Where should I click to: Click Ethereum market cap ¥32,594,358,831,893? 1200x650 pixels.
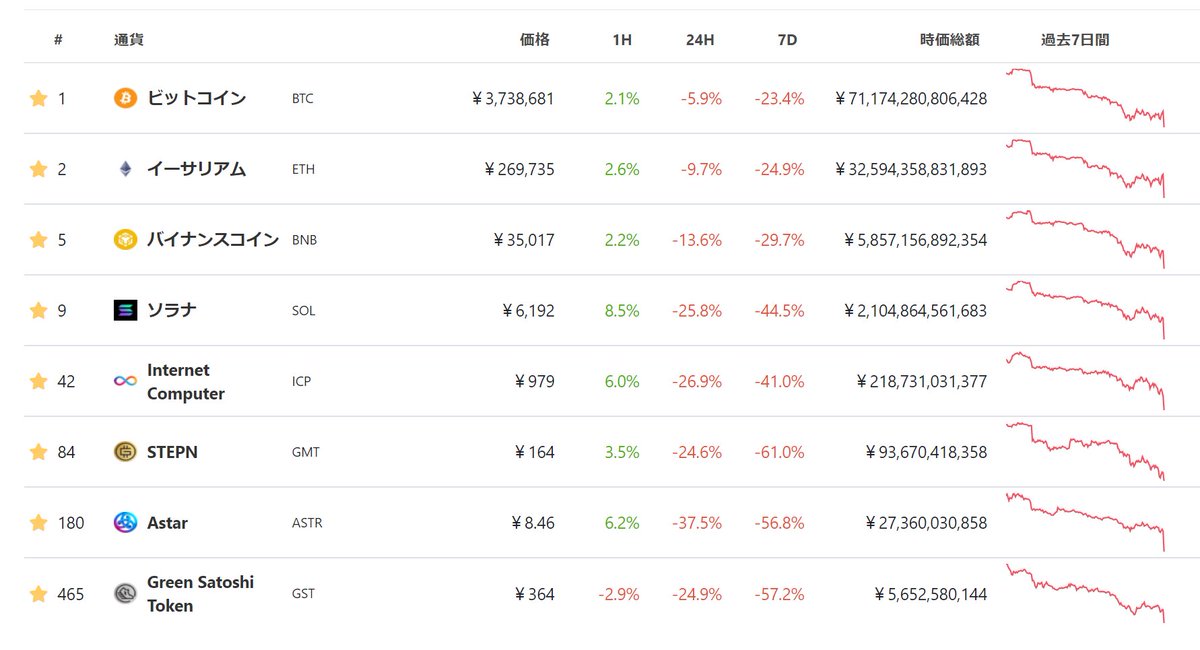coord(911,170)
